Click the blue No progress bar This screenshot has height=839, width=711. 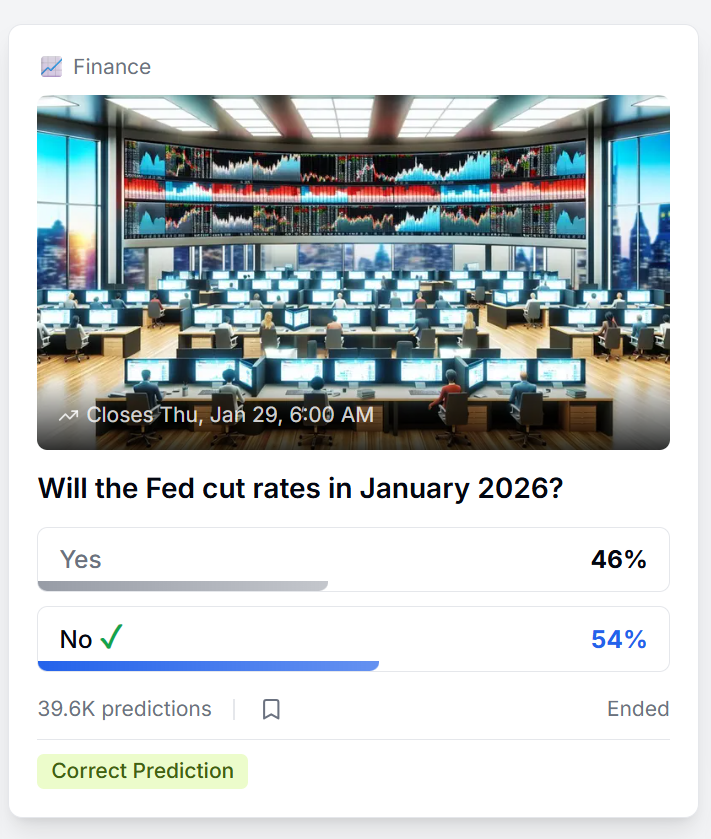tap(208, 665)
